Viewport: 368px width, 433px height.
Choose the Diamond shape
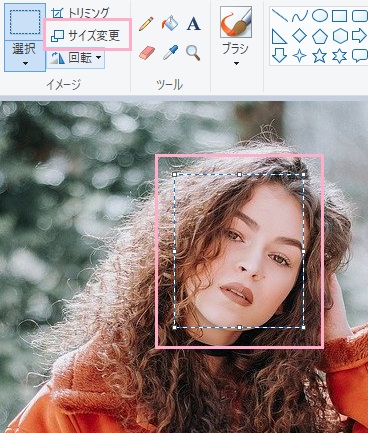[x=299, y=36]
